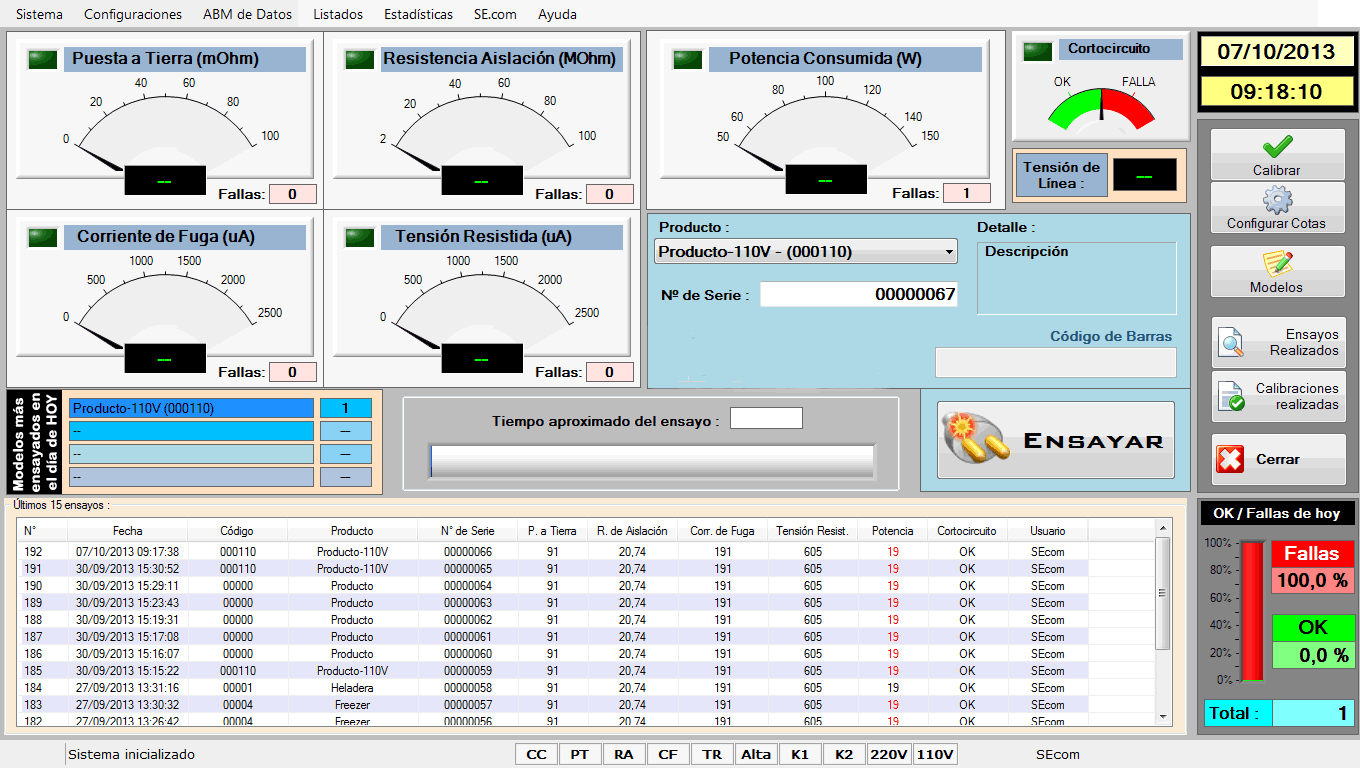Screen dimensions: 1360x768
Task: Toggle the K1 relay indicator
Action: click(x=800, y=754)
